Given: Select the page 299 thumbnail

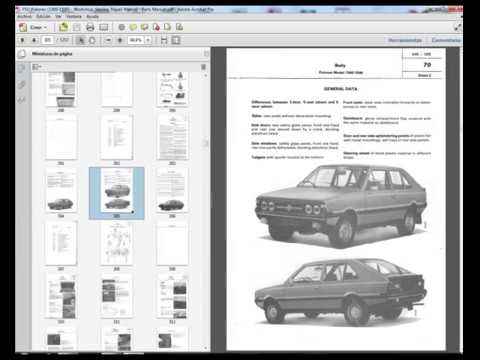Looking at the screenshot, I should point(117,89).
